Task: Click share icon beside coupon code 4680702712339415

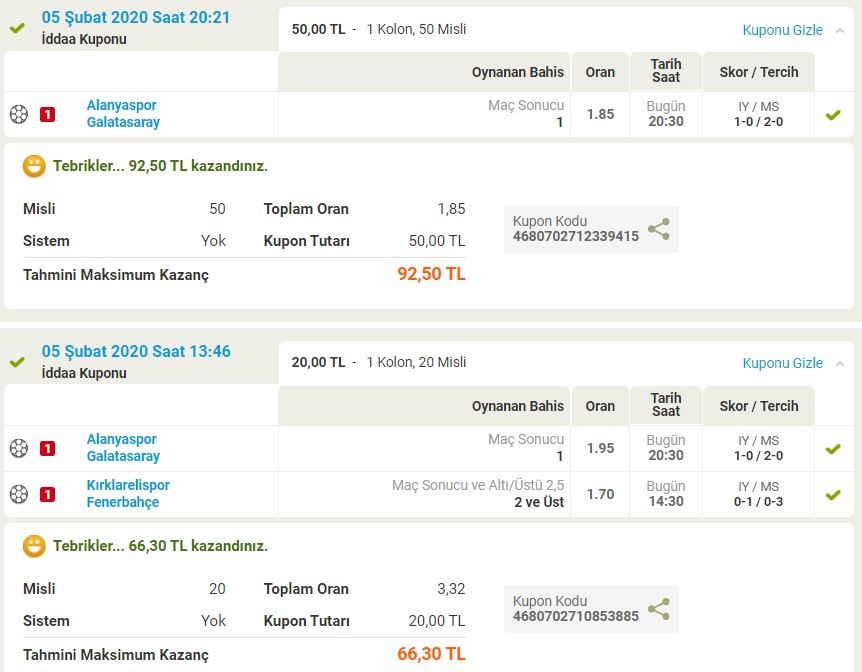Action: pos(659,229)
